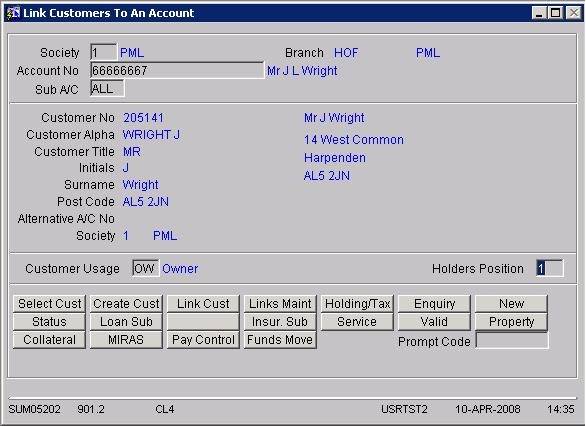The image size is (586, 426).
Task: Click the Account No input field
Action: pyautogui.click(x=177, y=70)
